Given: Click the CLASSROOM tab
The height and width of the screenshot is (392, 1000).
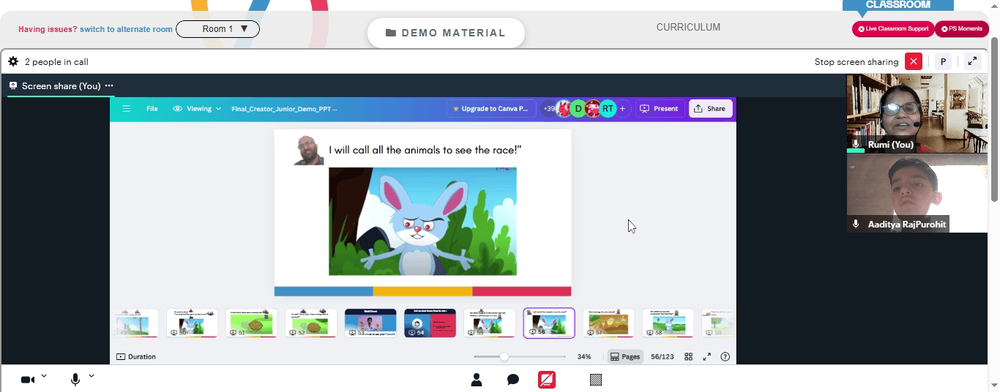Looking at the screenshot, I should pyautogui.click(x=897, y=5).
